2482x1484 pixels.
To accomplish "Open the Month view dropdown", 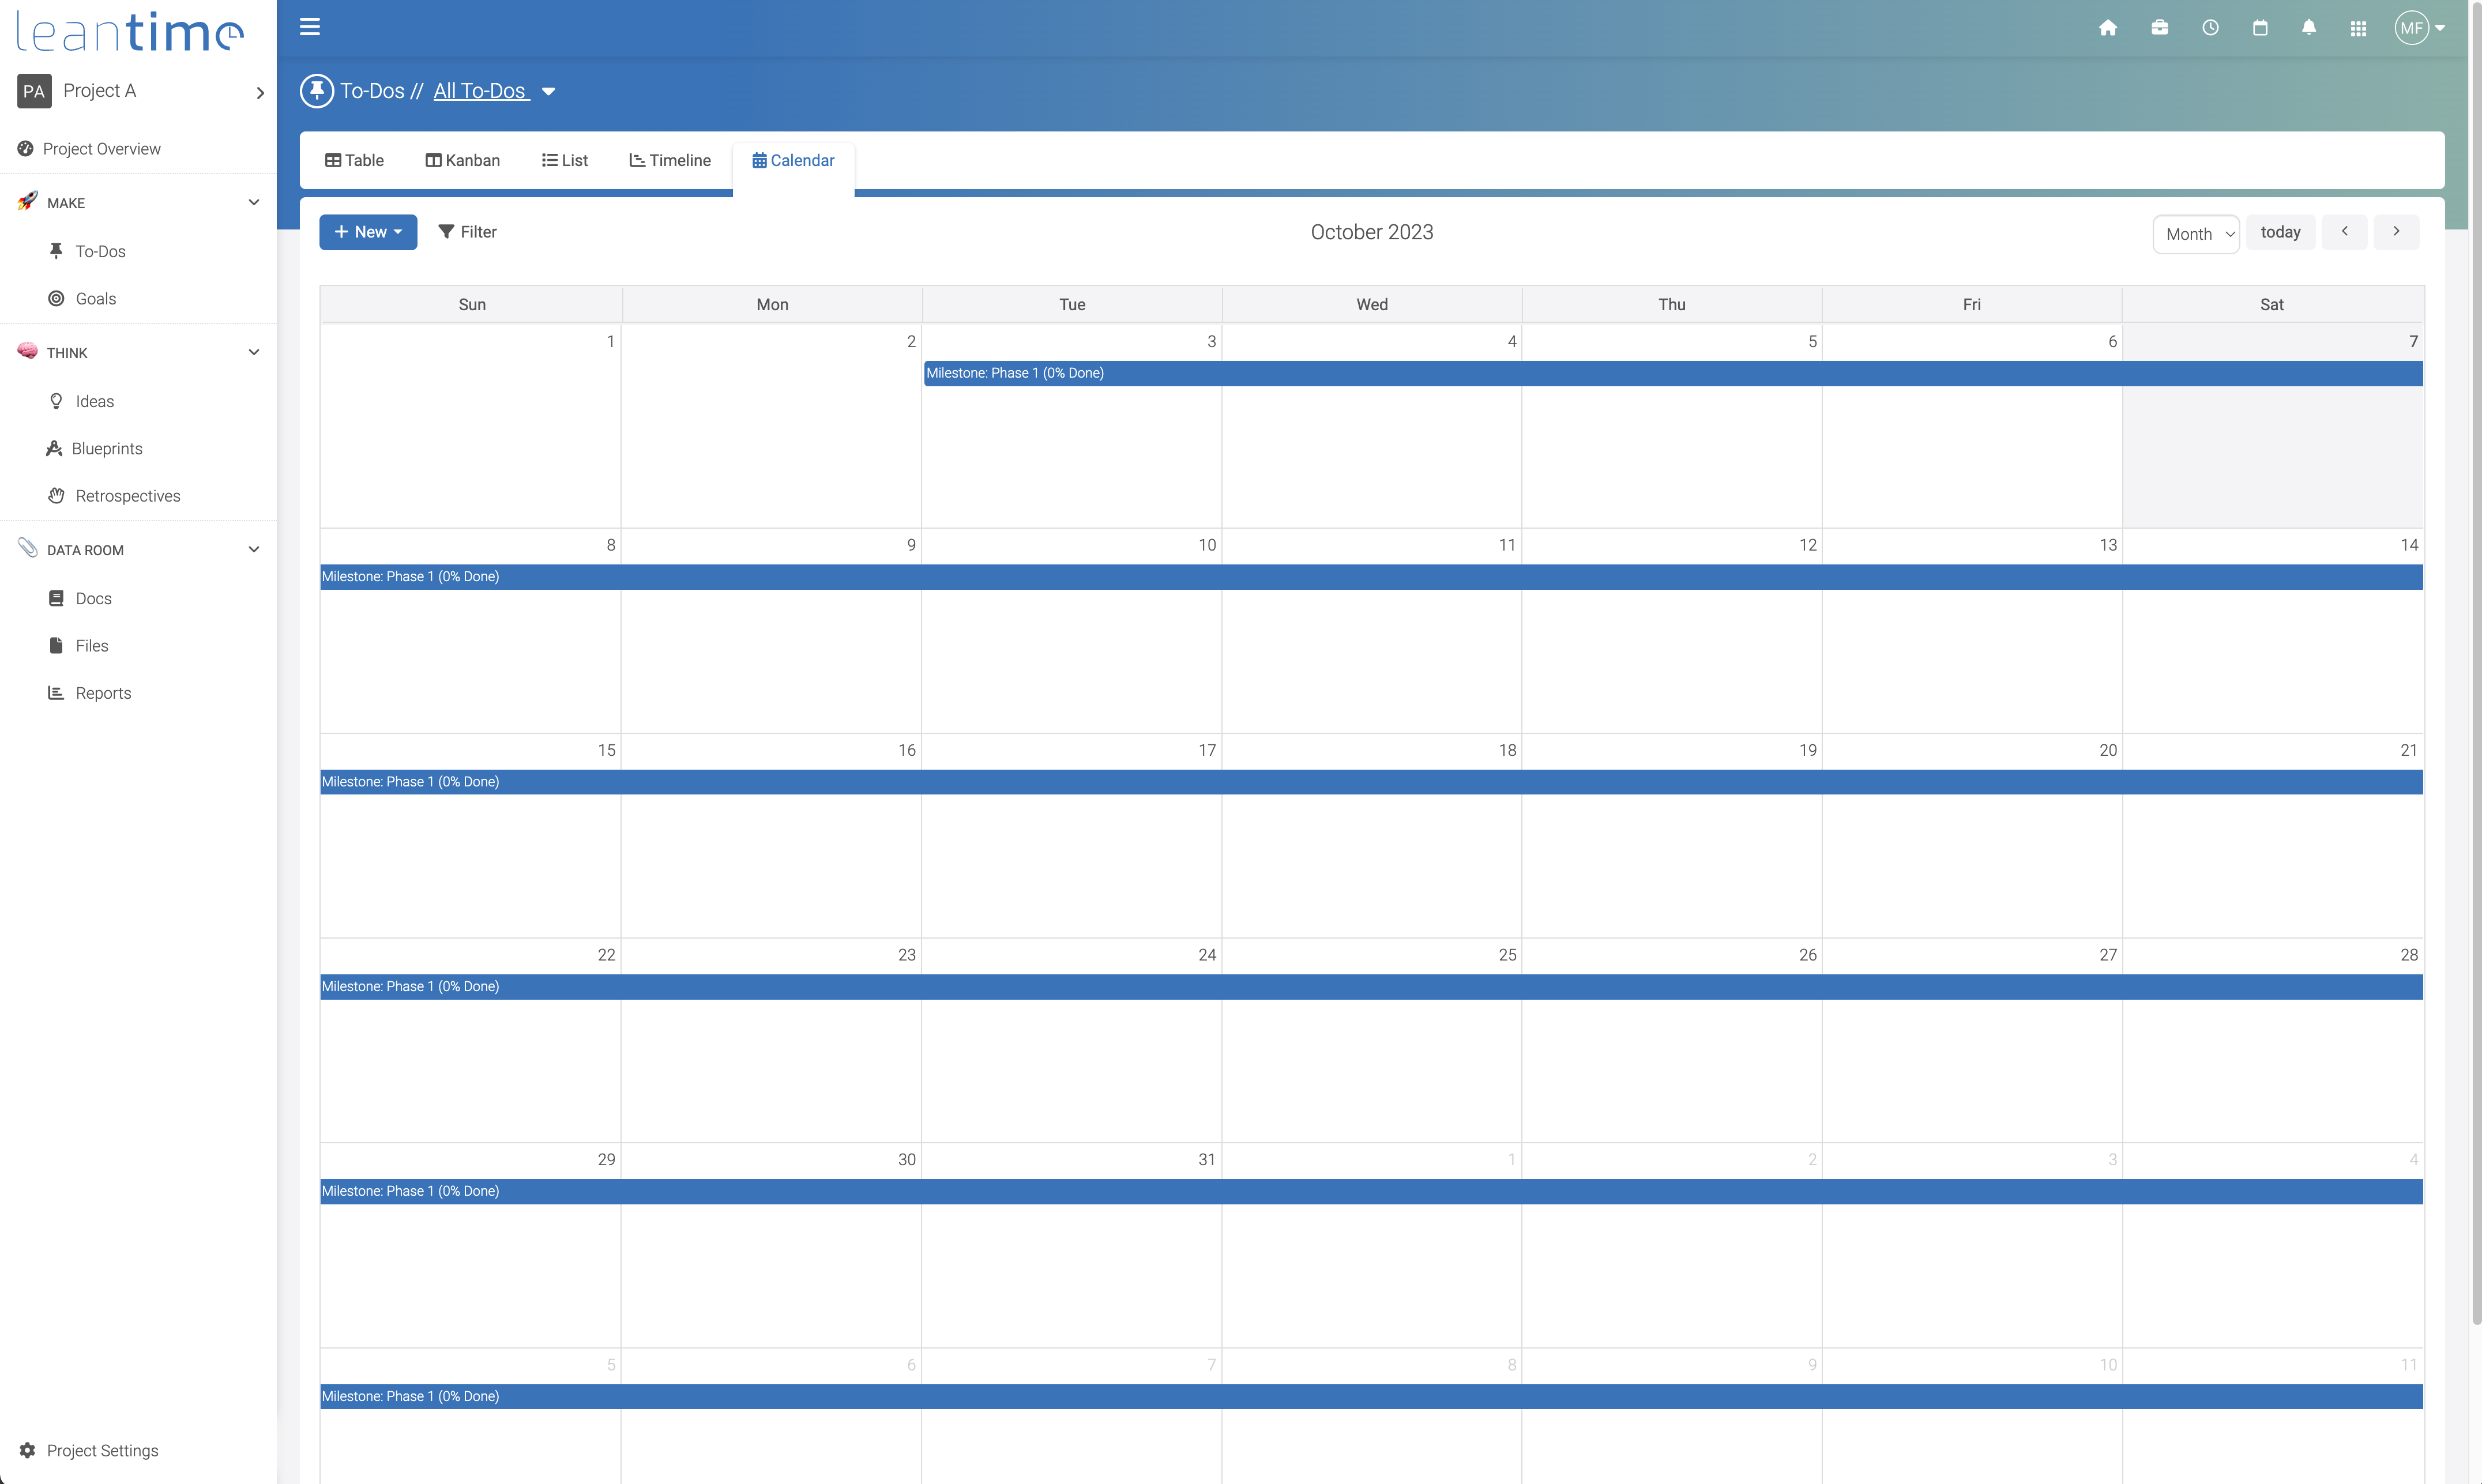I will click(2196, 234).
